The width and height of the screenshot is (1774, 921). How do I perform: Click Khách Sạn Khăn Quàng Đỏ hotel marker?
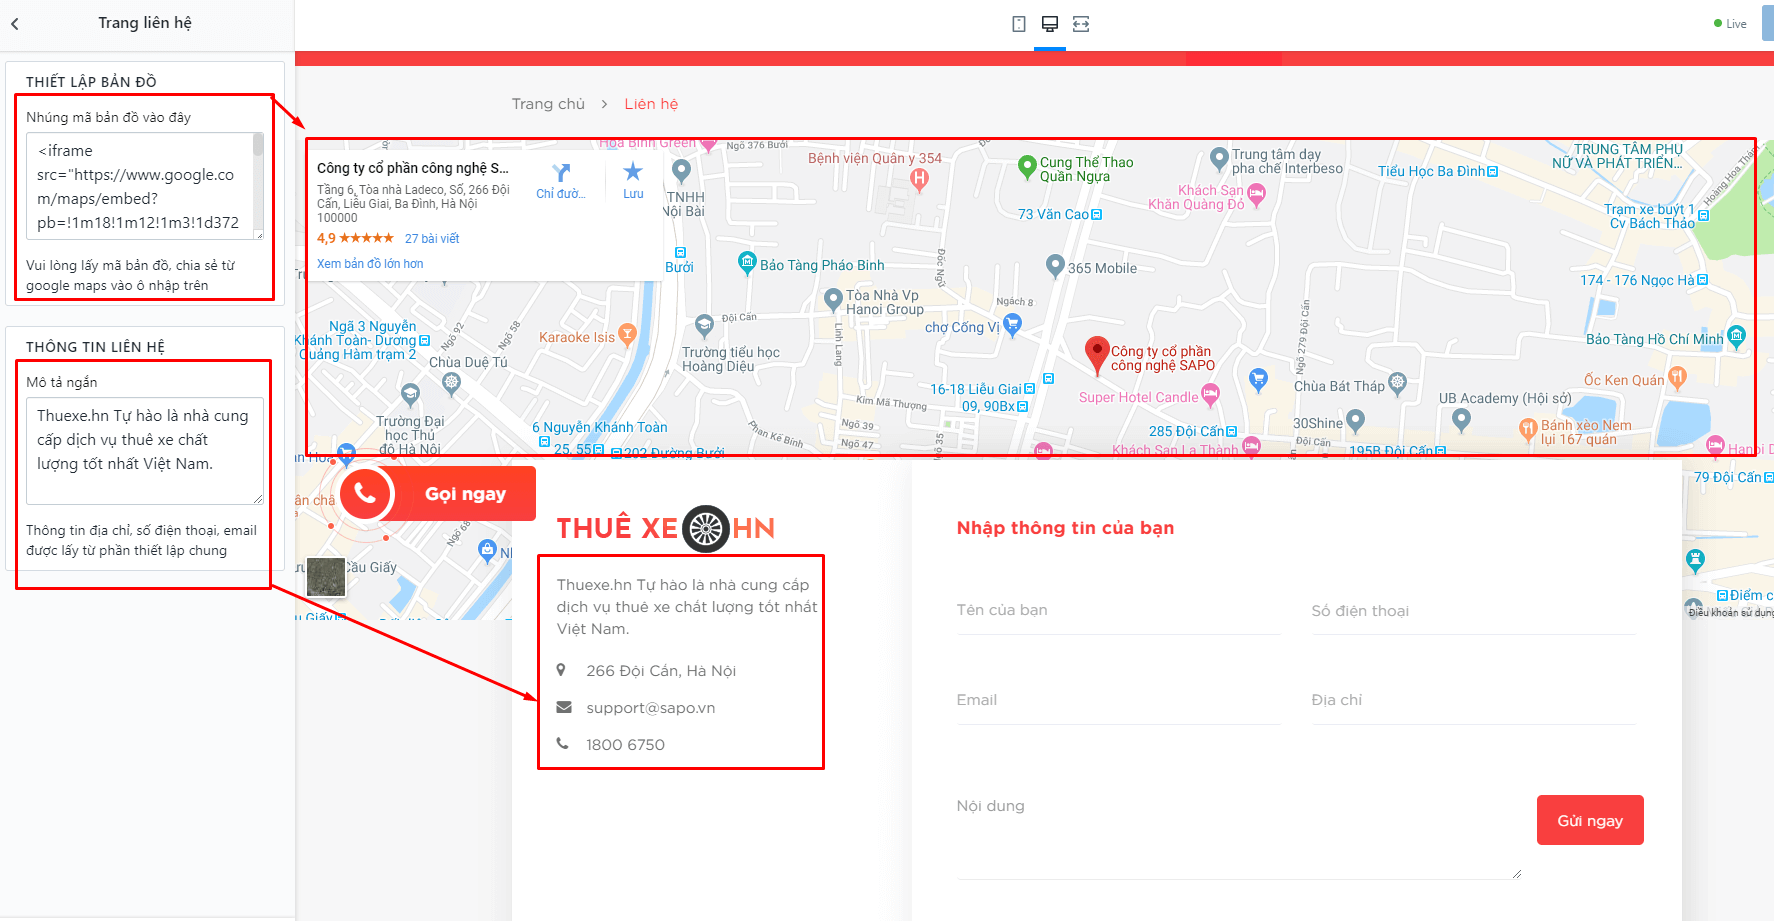pyautogui.click(x=1257, y=195)
